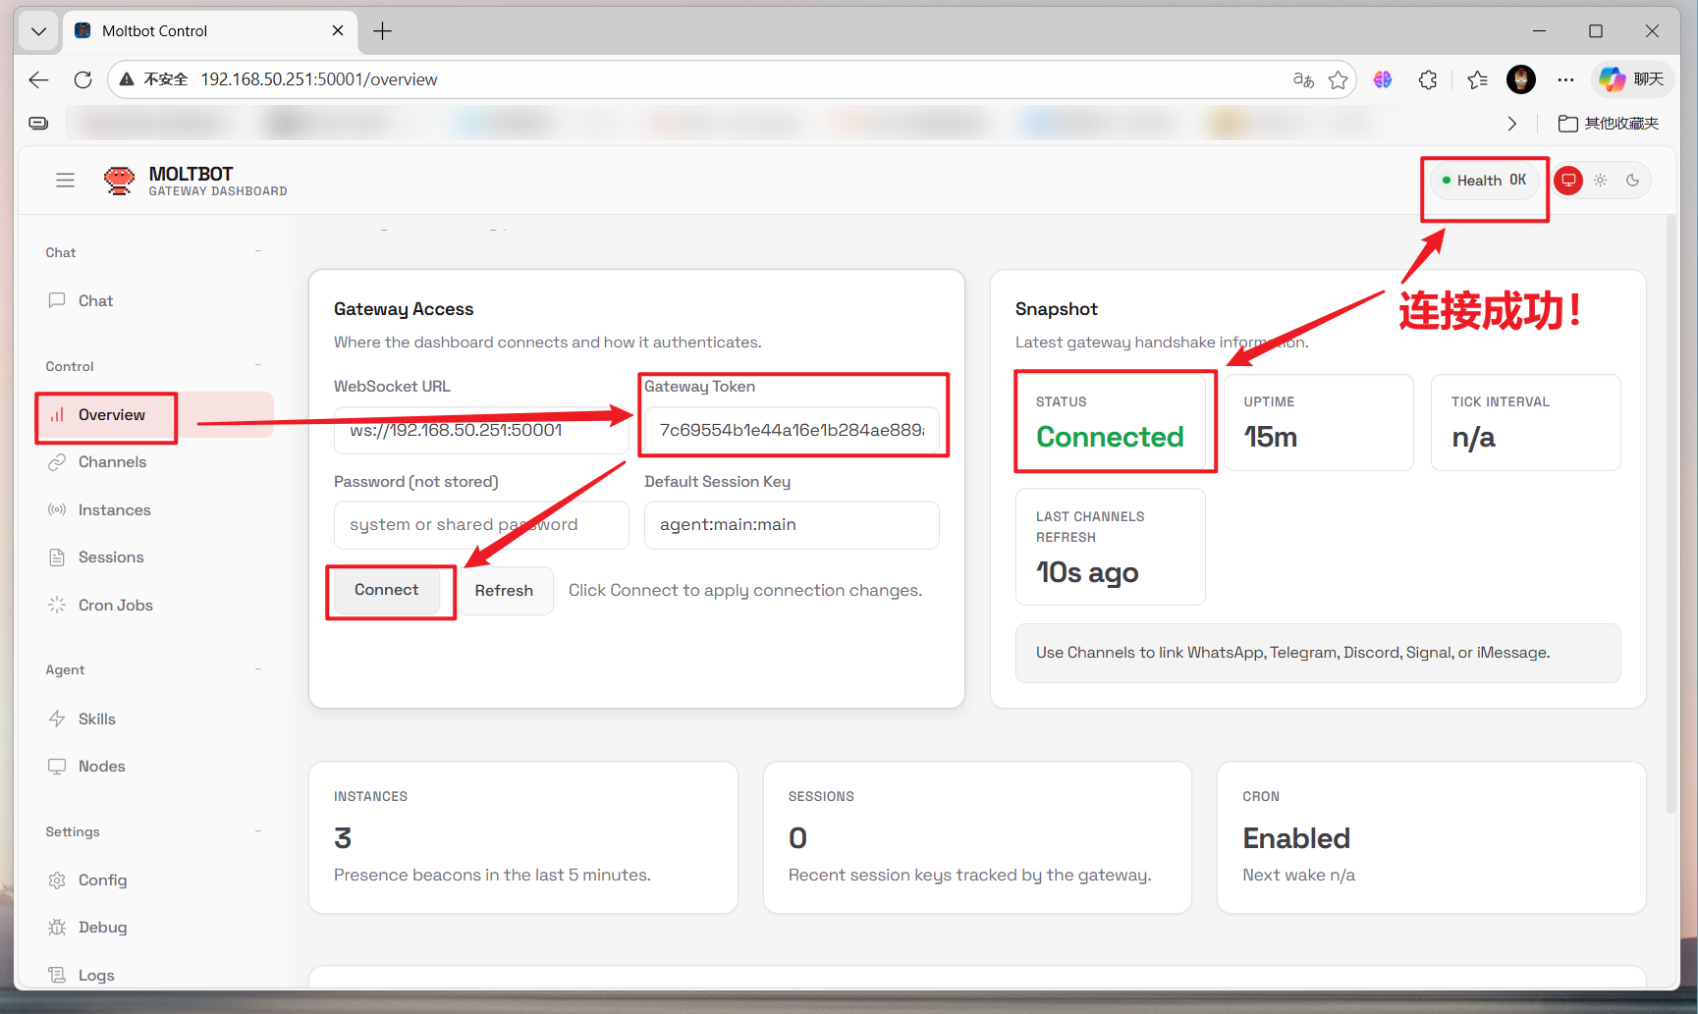The height and width of the screenshot is (1014, 1698).
Task: Reload the browser page
Action: (x=83, y=79)
